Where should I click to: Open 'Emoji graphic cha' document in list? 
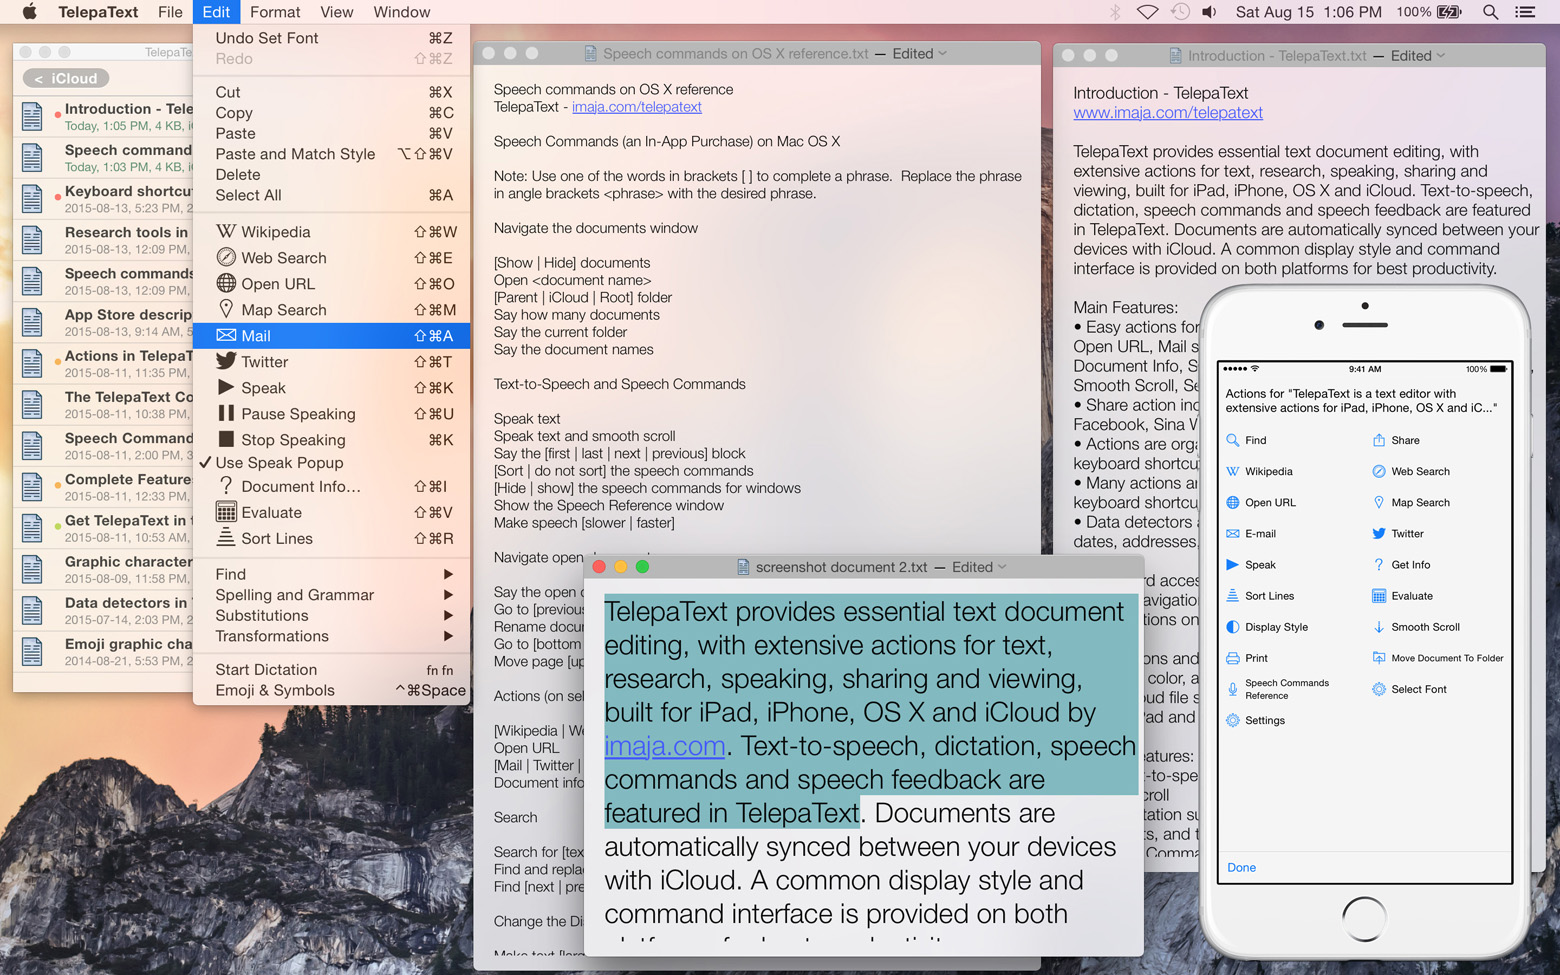104,652
